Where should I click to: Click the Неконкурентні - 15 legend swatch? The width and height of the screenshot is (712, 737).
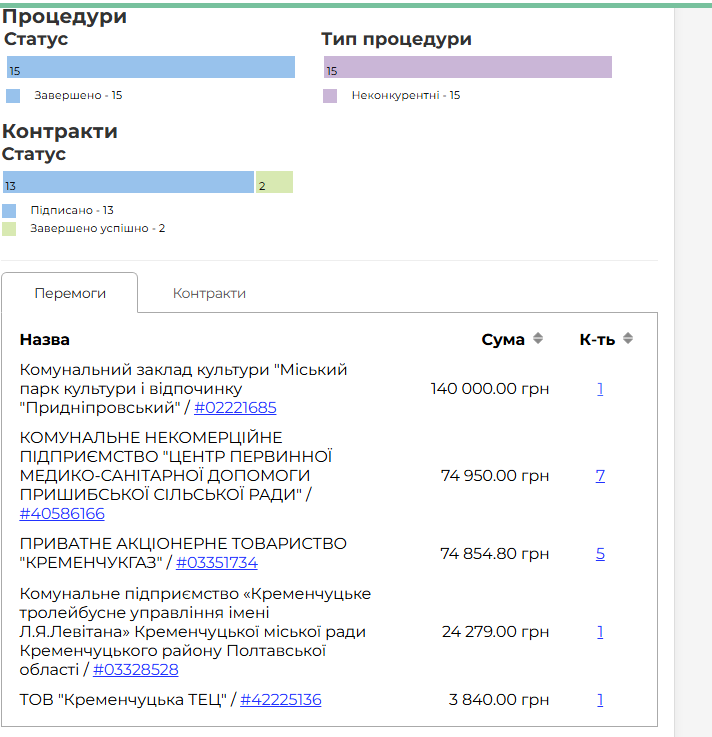(x=330, y=96)
